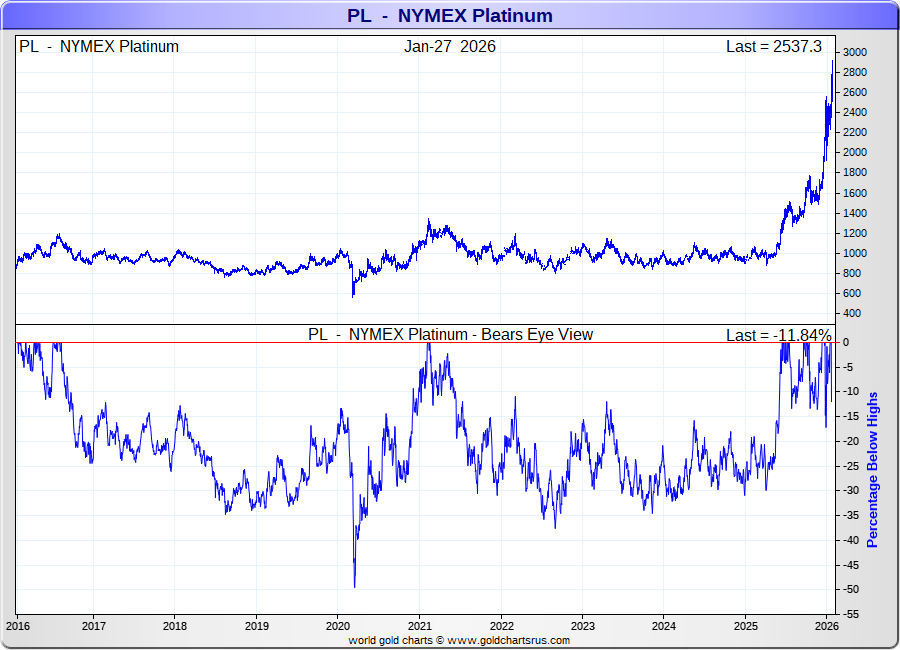
Task: Click the 'Jan-27 2026' date label
Action: (449, 47)
